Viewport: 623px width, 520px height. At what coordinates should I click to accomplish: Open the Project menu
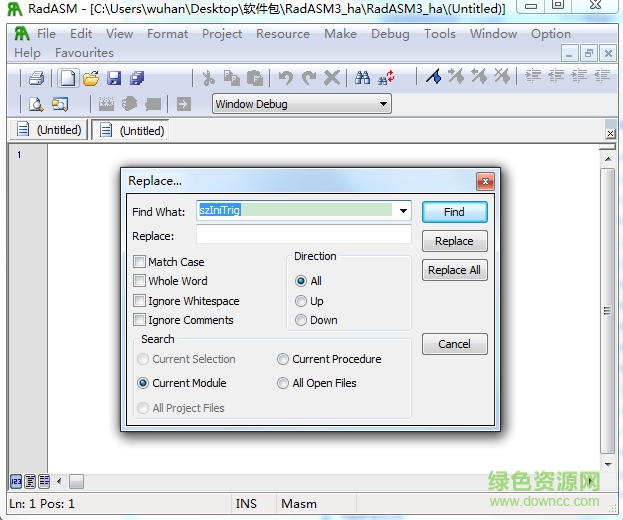tap(222, 34)
